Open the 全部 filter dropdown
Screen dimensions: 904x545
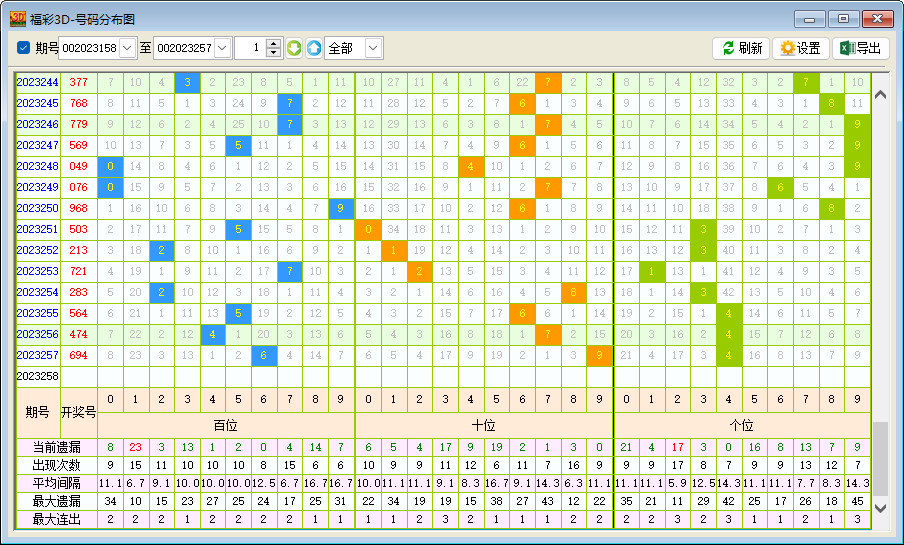[x=373, y=48]
